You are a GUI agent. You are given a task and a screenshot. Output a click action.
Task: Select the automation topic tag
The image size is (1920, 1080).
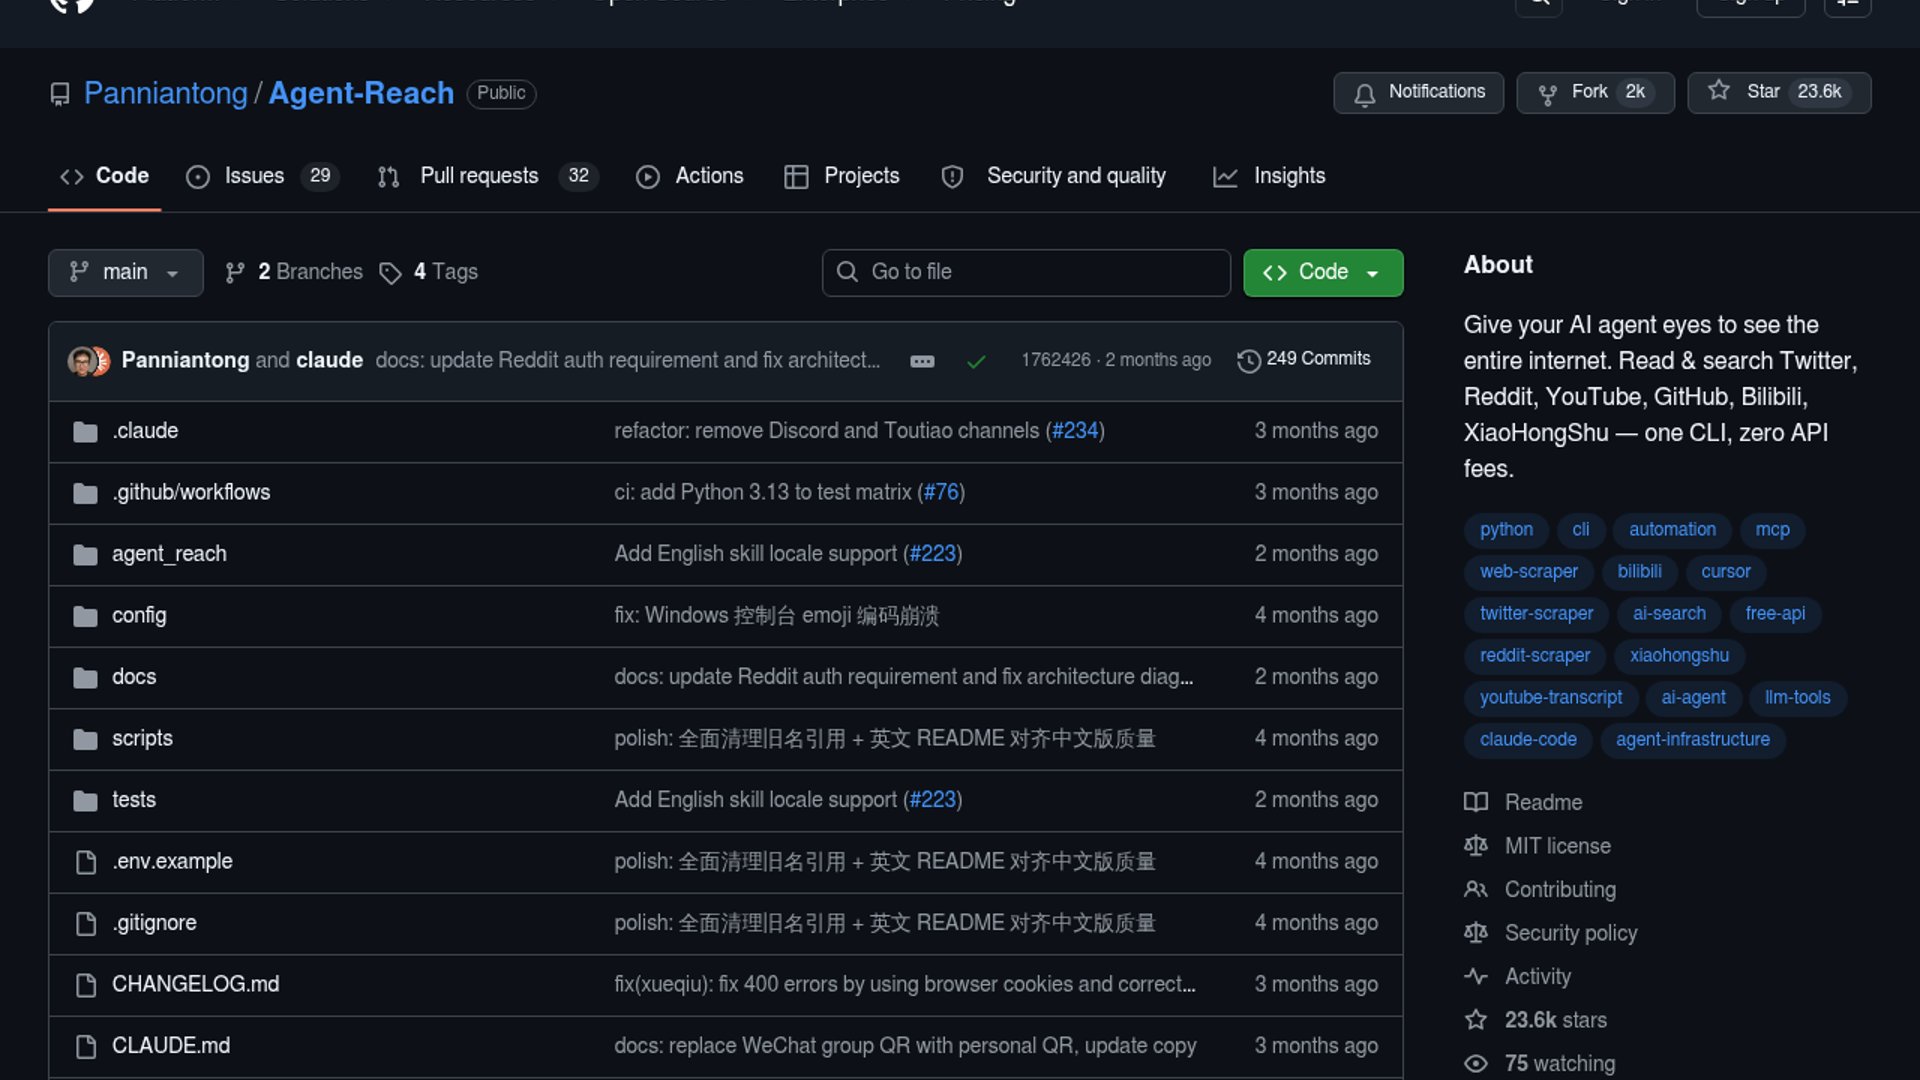pos(1672,530)
